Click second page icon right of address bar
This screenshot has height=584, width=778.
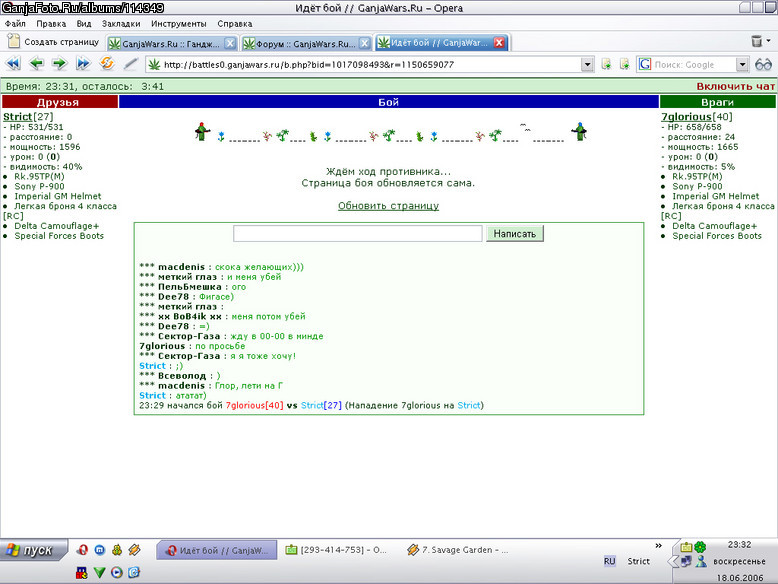click(624, 64)
